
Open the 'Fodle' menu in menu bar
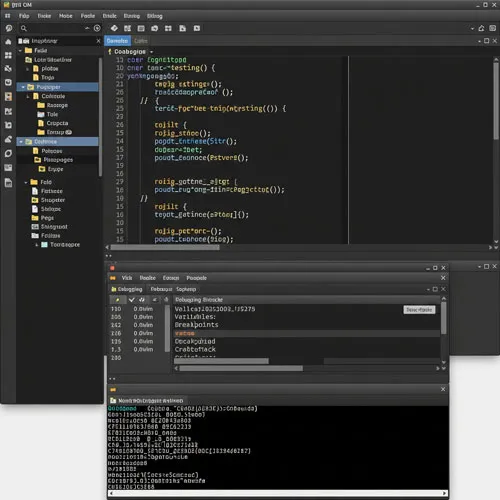88,16
